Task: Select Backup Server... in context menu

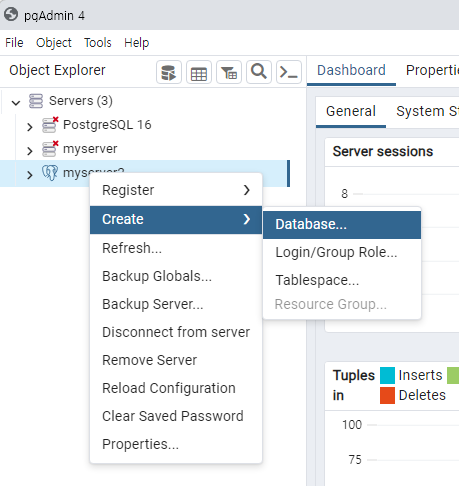Action: [176, 304]
